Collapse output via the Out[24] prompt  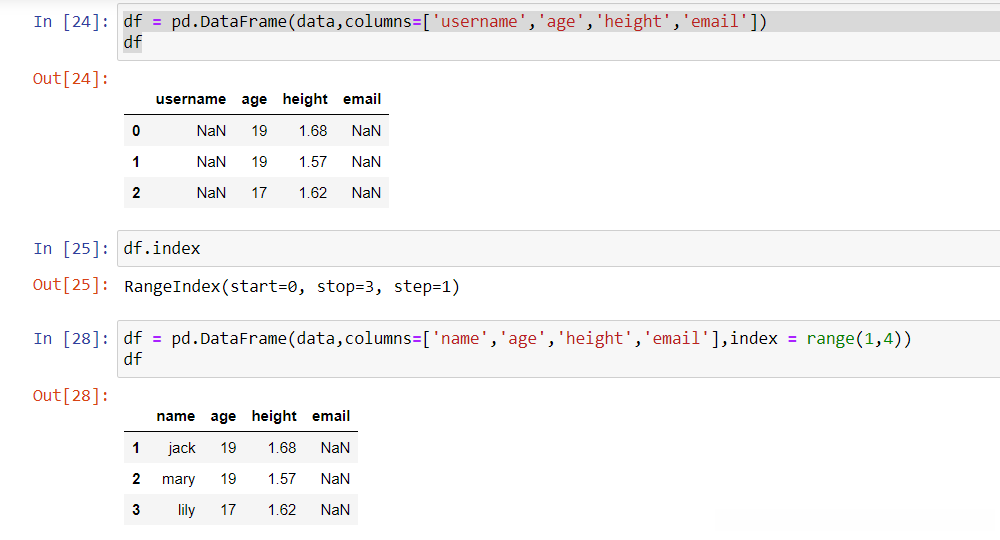click(70, 78)
